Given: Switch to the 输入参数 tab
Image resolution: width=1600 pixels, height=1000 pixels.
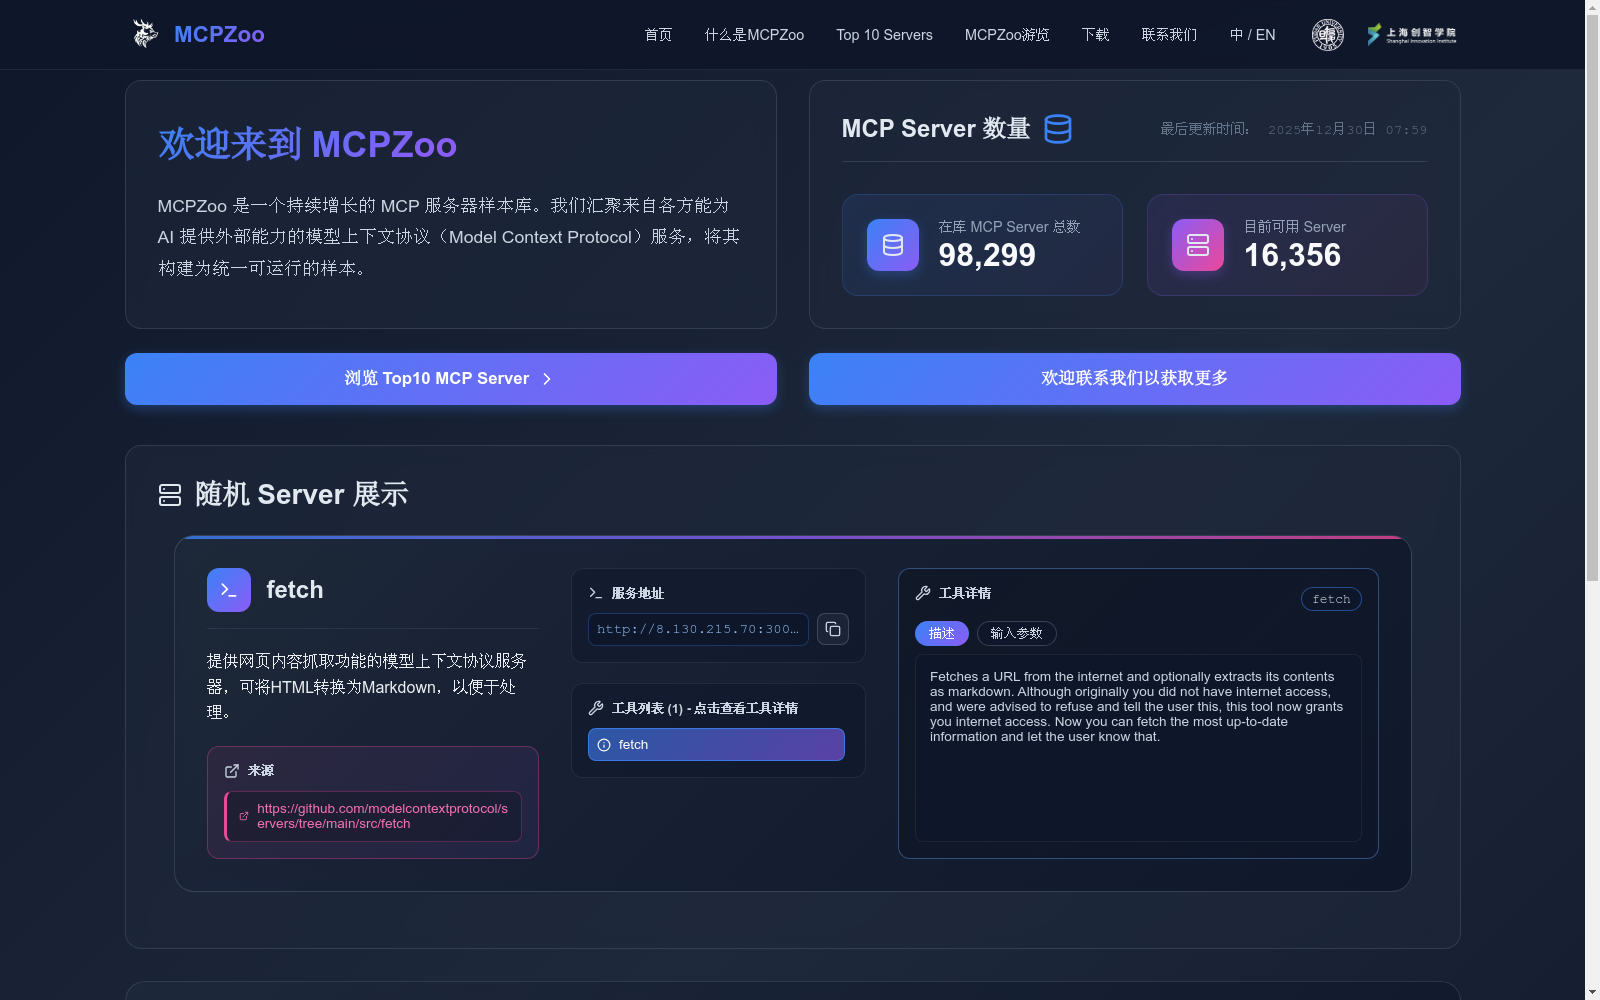Looking at the screenshot, I should tap(1016, 633).
